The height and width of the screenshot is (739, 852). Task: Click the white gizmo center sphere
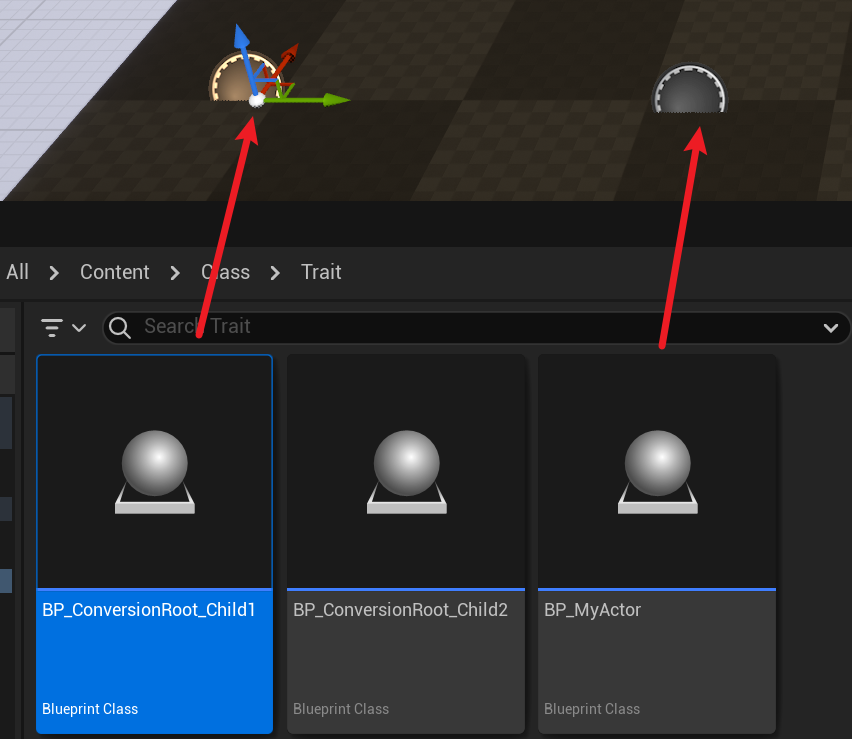[256, 99]
